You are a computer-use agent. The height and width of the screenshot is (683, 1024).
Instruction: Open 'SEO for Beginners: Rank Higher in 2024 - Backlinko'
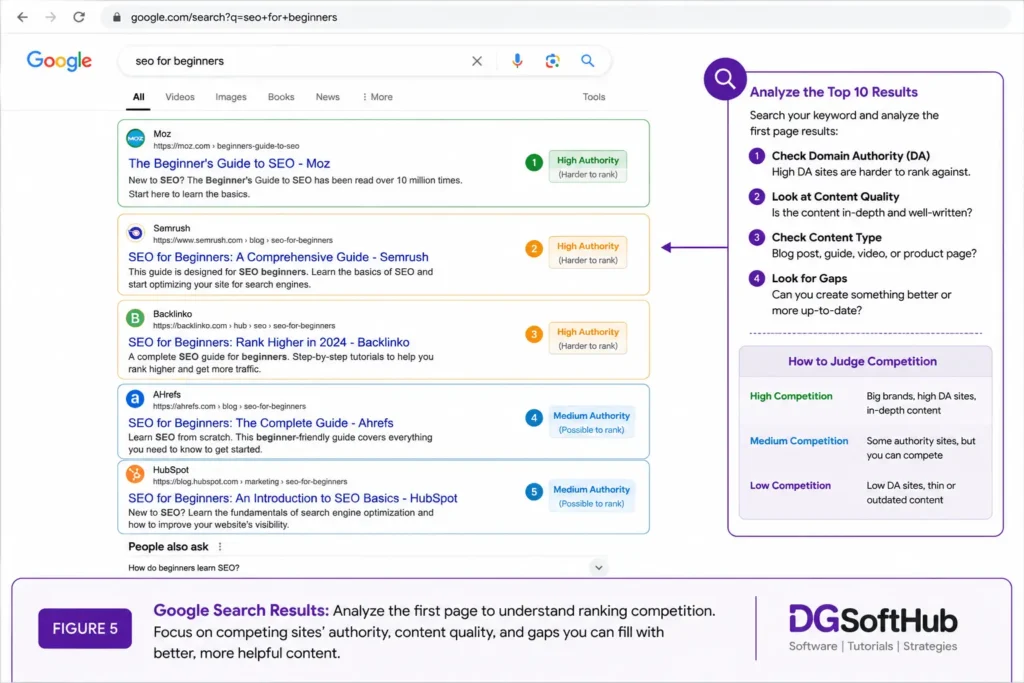[x=268, y=342]
